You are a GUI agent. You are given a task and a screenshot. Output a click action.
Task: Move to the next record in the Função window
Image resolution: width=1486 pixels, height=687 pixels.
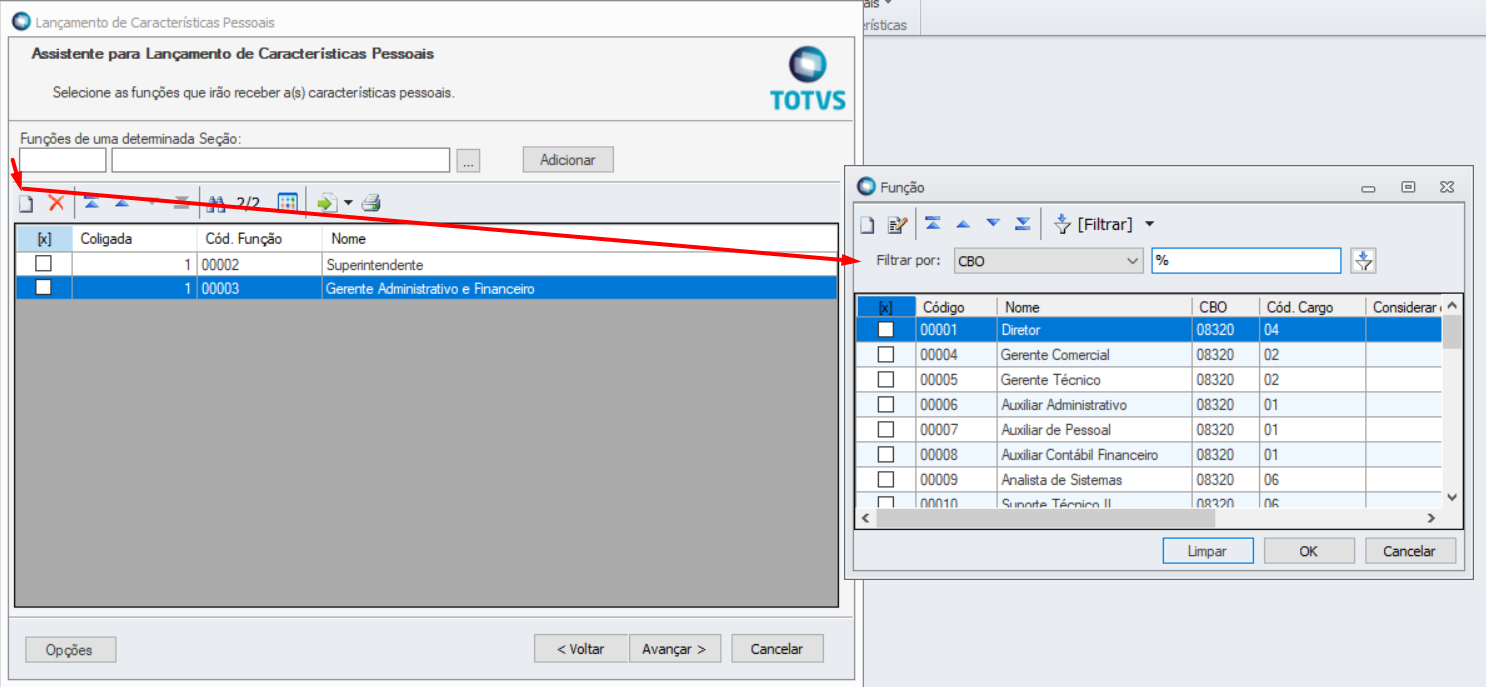click(992, 223)
